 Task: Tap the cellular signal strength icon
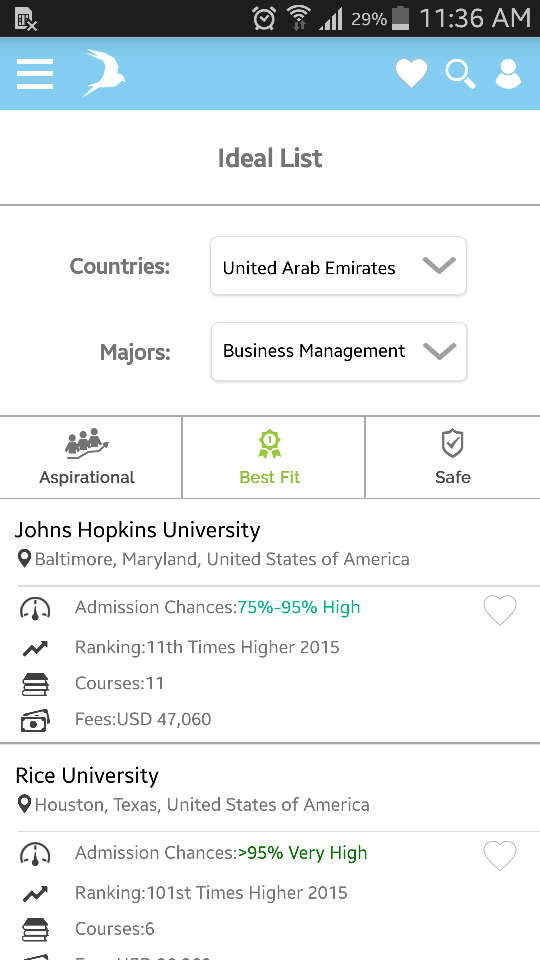click(331, 20)
